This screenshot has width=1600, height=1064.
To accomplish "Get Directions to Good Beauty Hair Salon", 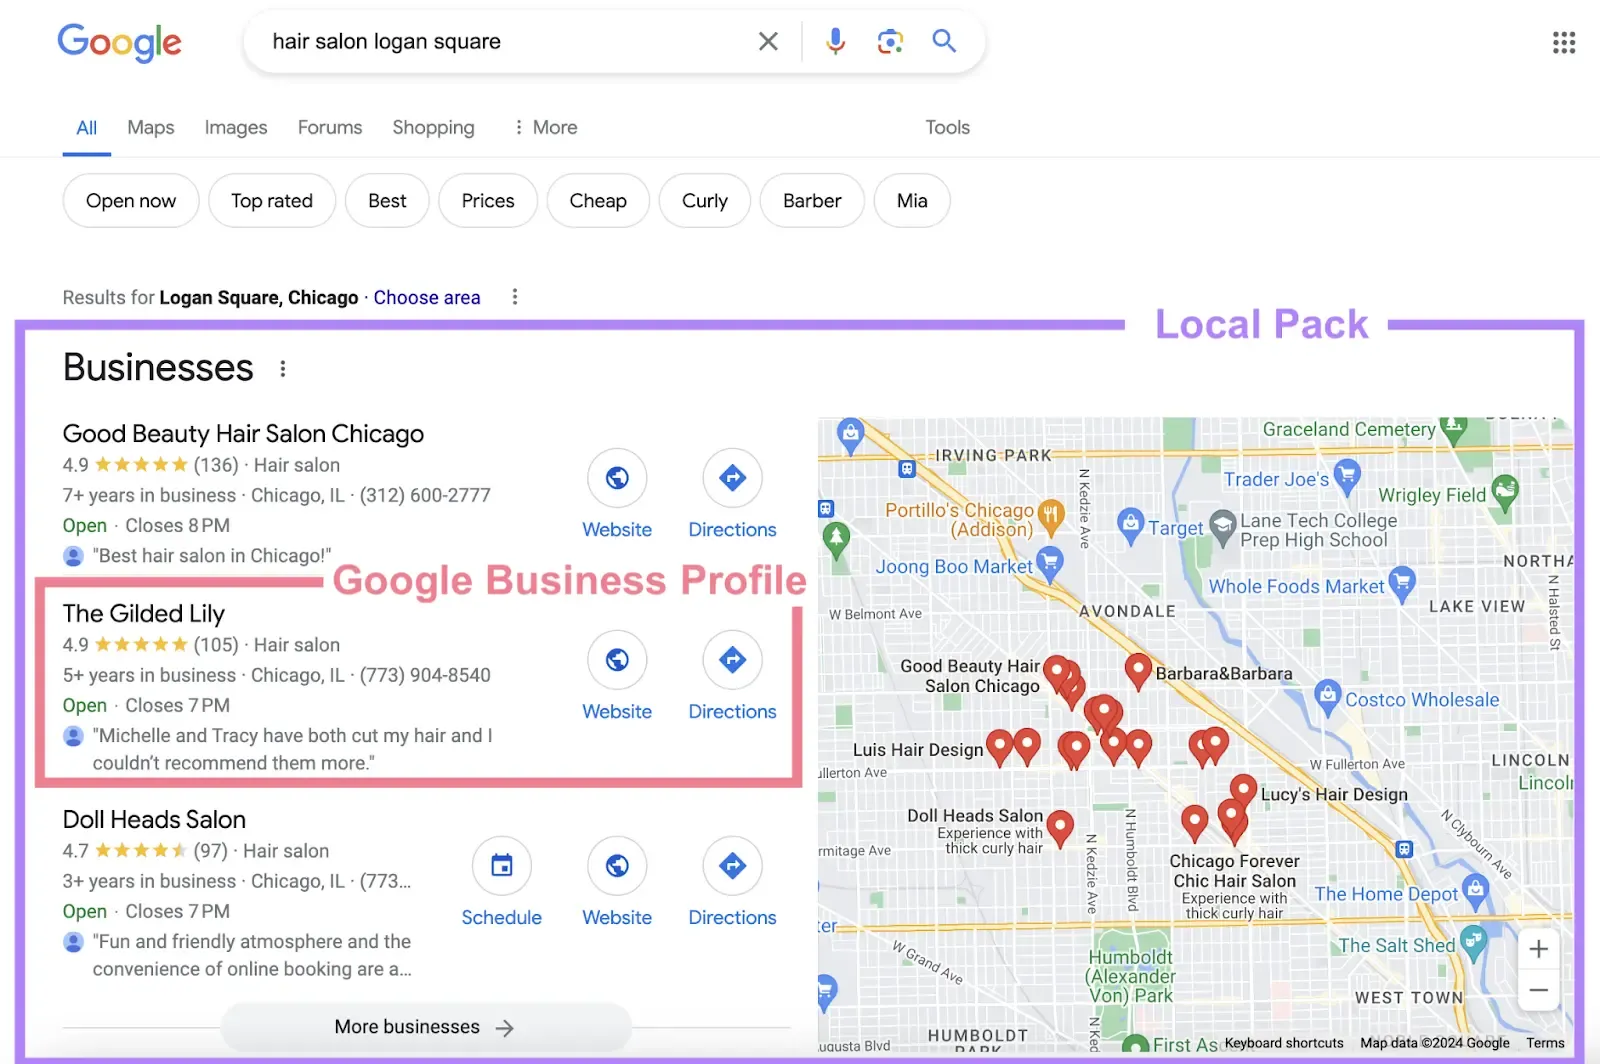I will (732, 478).
